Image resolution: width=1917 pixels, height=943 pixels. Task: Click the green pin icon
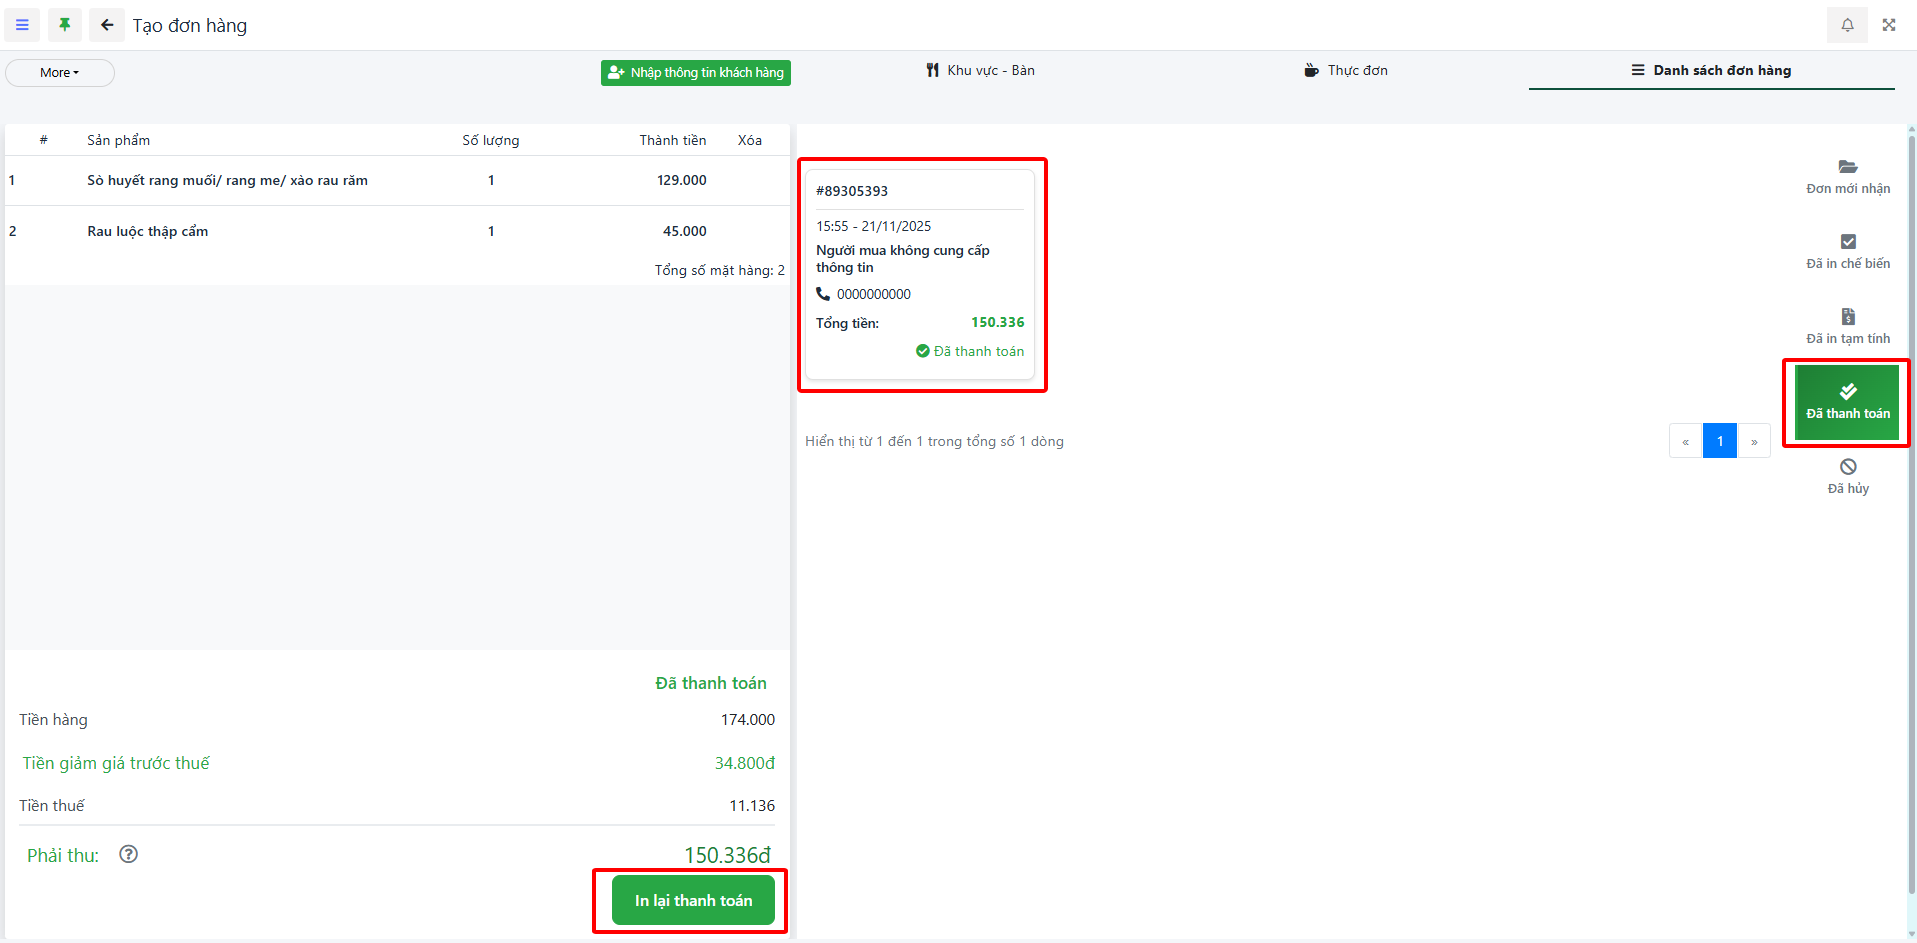pos(65,25)
